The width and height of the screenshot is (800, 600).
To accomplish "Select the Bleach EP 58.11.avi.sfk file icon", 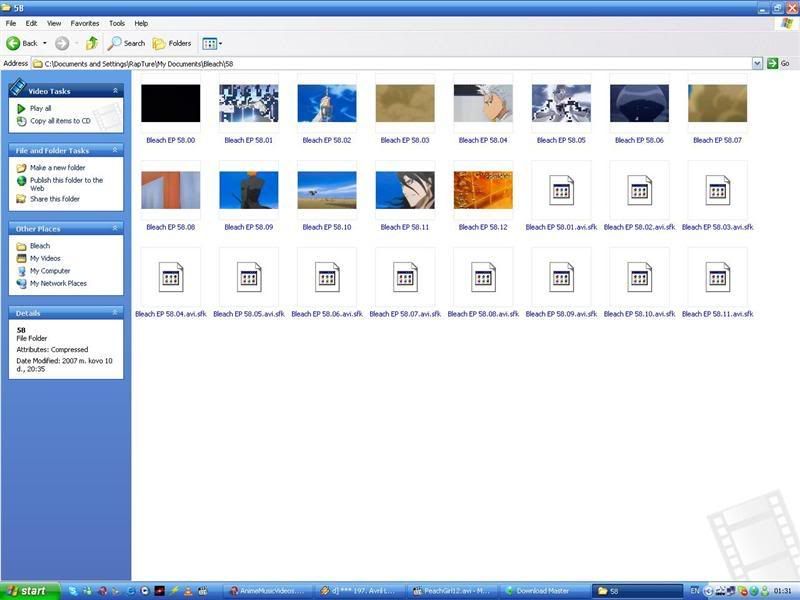I will pos(717,277).
